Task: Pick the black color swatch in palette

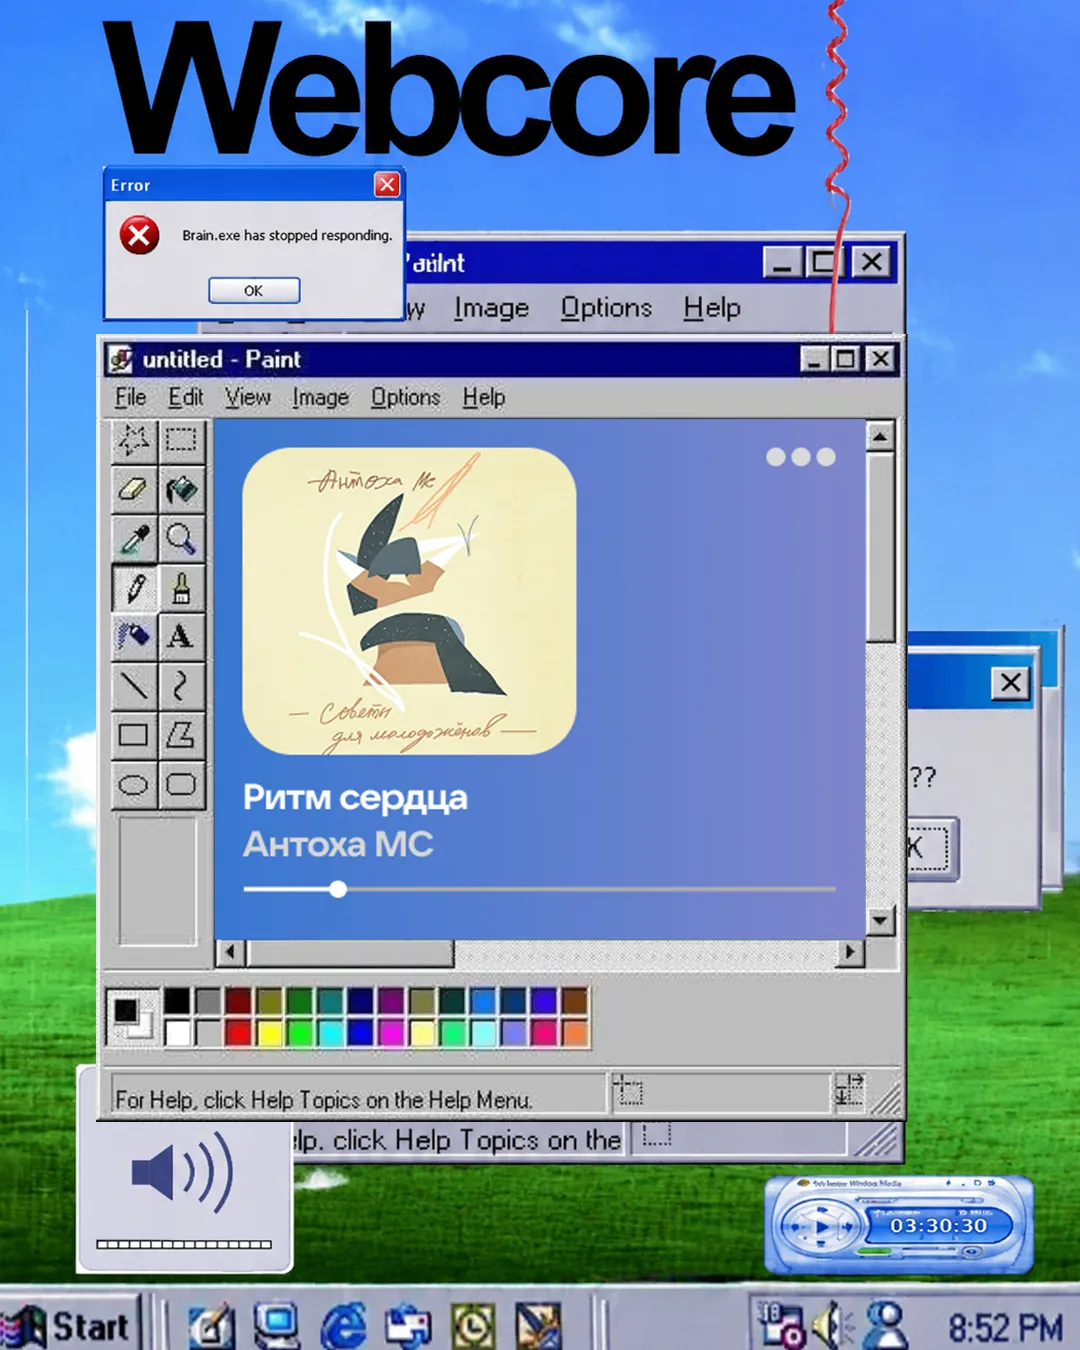Action: coord(177,1000)
